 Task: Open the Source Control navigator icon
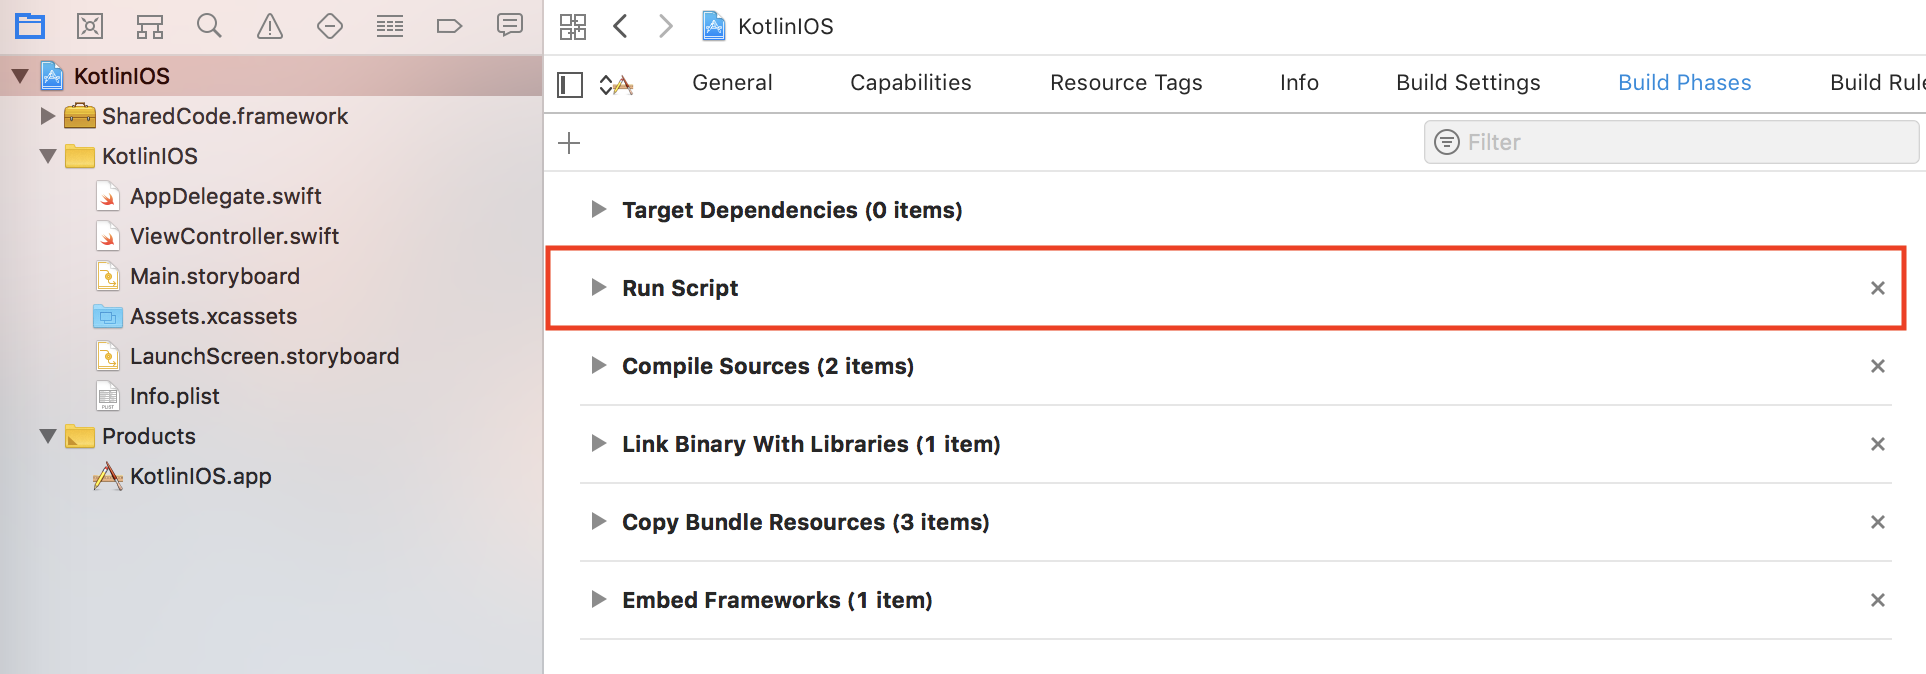[x=90, y=26]
